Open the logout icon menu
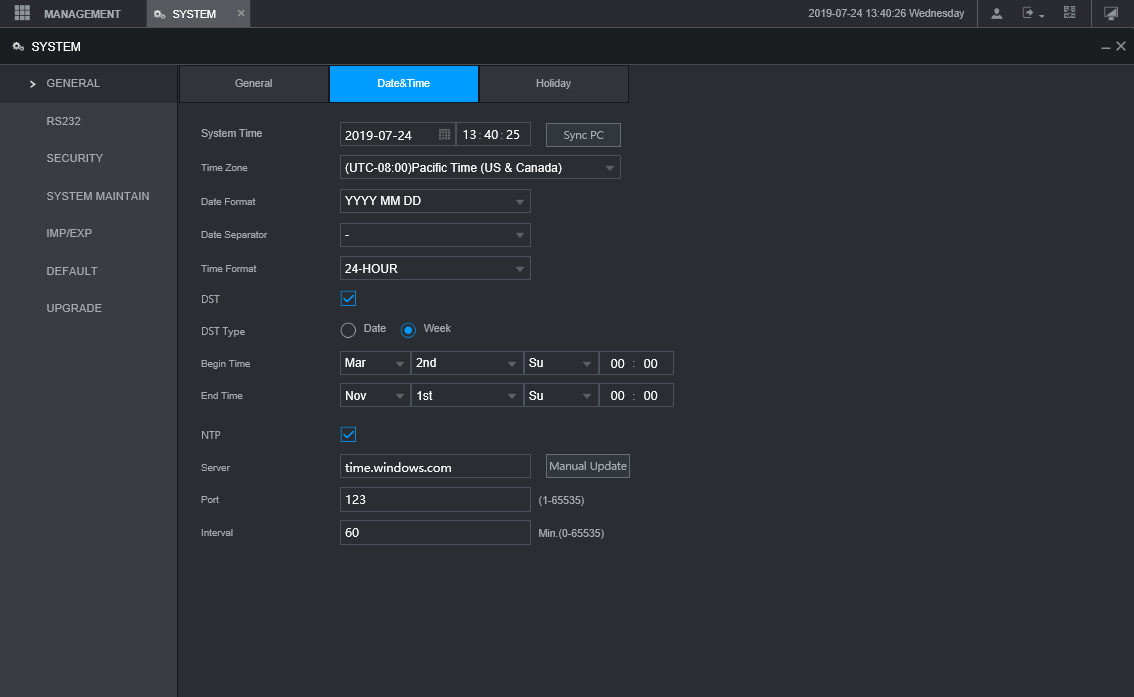Viewport: 1134px width, 697px height. click(x=1032, y=13)
